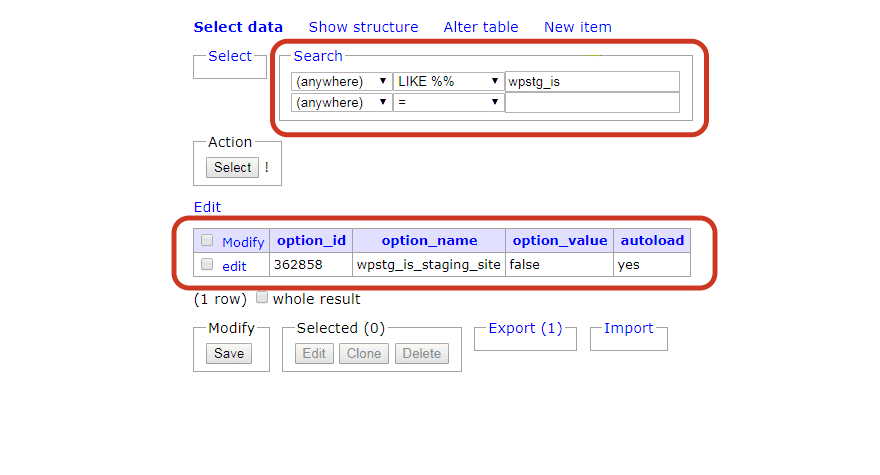Open the New item link
Image resolution: width=880 pixels, height=475 pixels.
coord(577,27)
